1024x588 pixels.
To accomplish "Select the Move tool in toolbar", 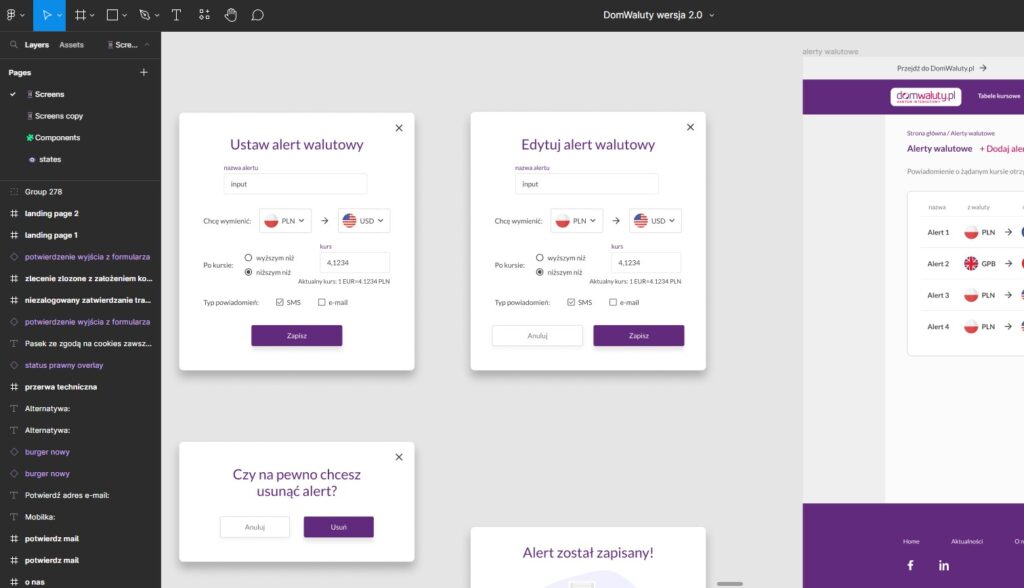I will [x=43, y=15].
